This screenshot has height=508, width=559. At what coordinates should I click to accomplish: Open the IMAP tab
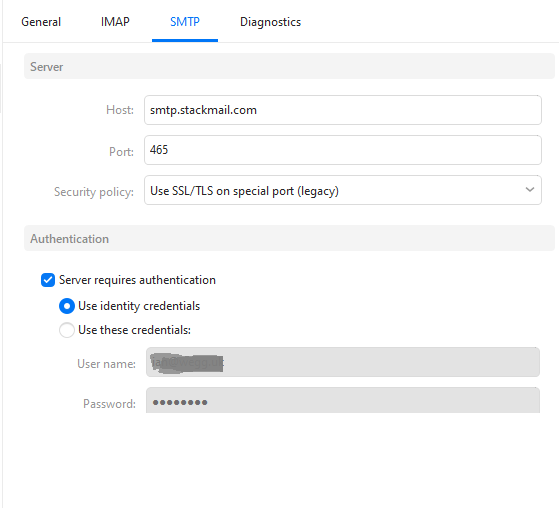click(x=115, y=22)
